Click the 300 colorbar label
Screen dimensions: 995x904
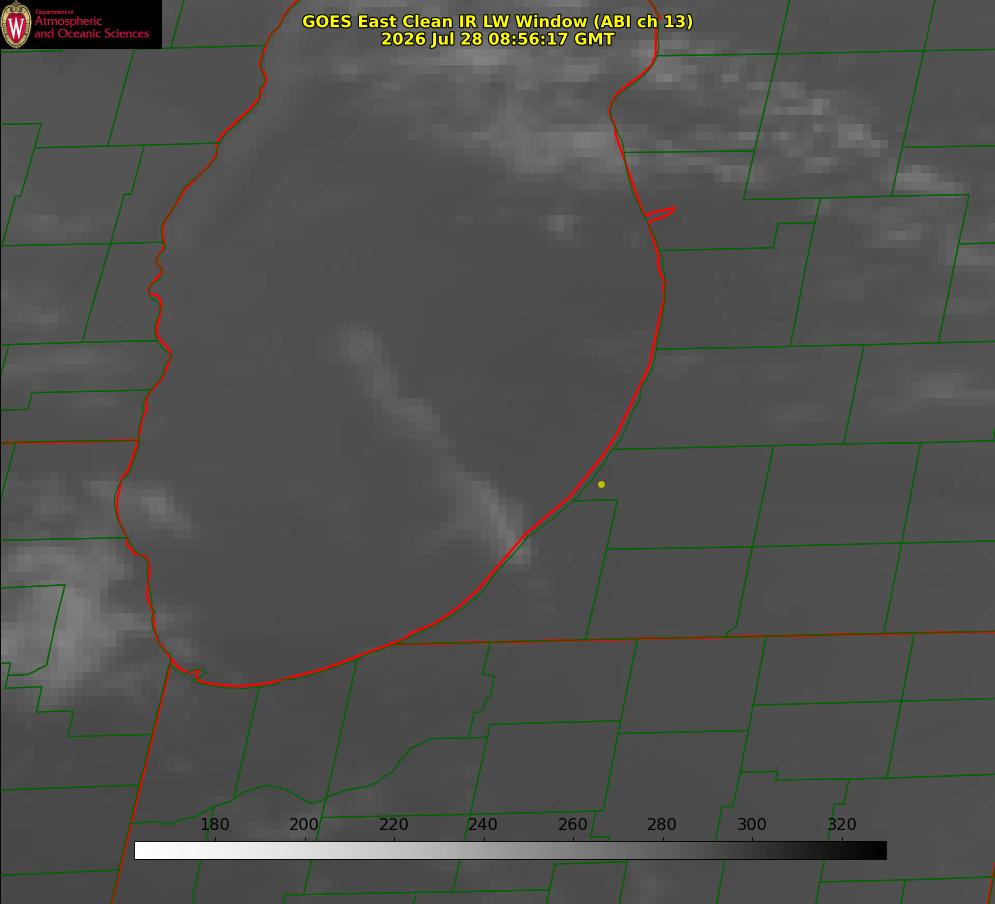tap(752, 824)
